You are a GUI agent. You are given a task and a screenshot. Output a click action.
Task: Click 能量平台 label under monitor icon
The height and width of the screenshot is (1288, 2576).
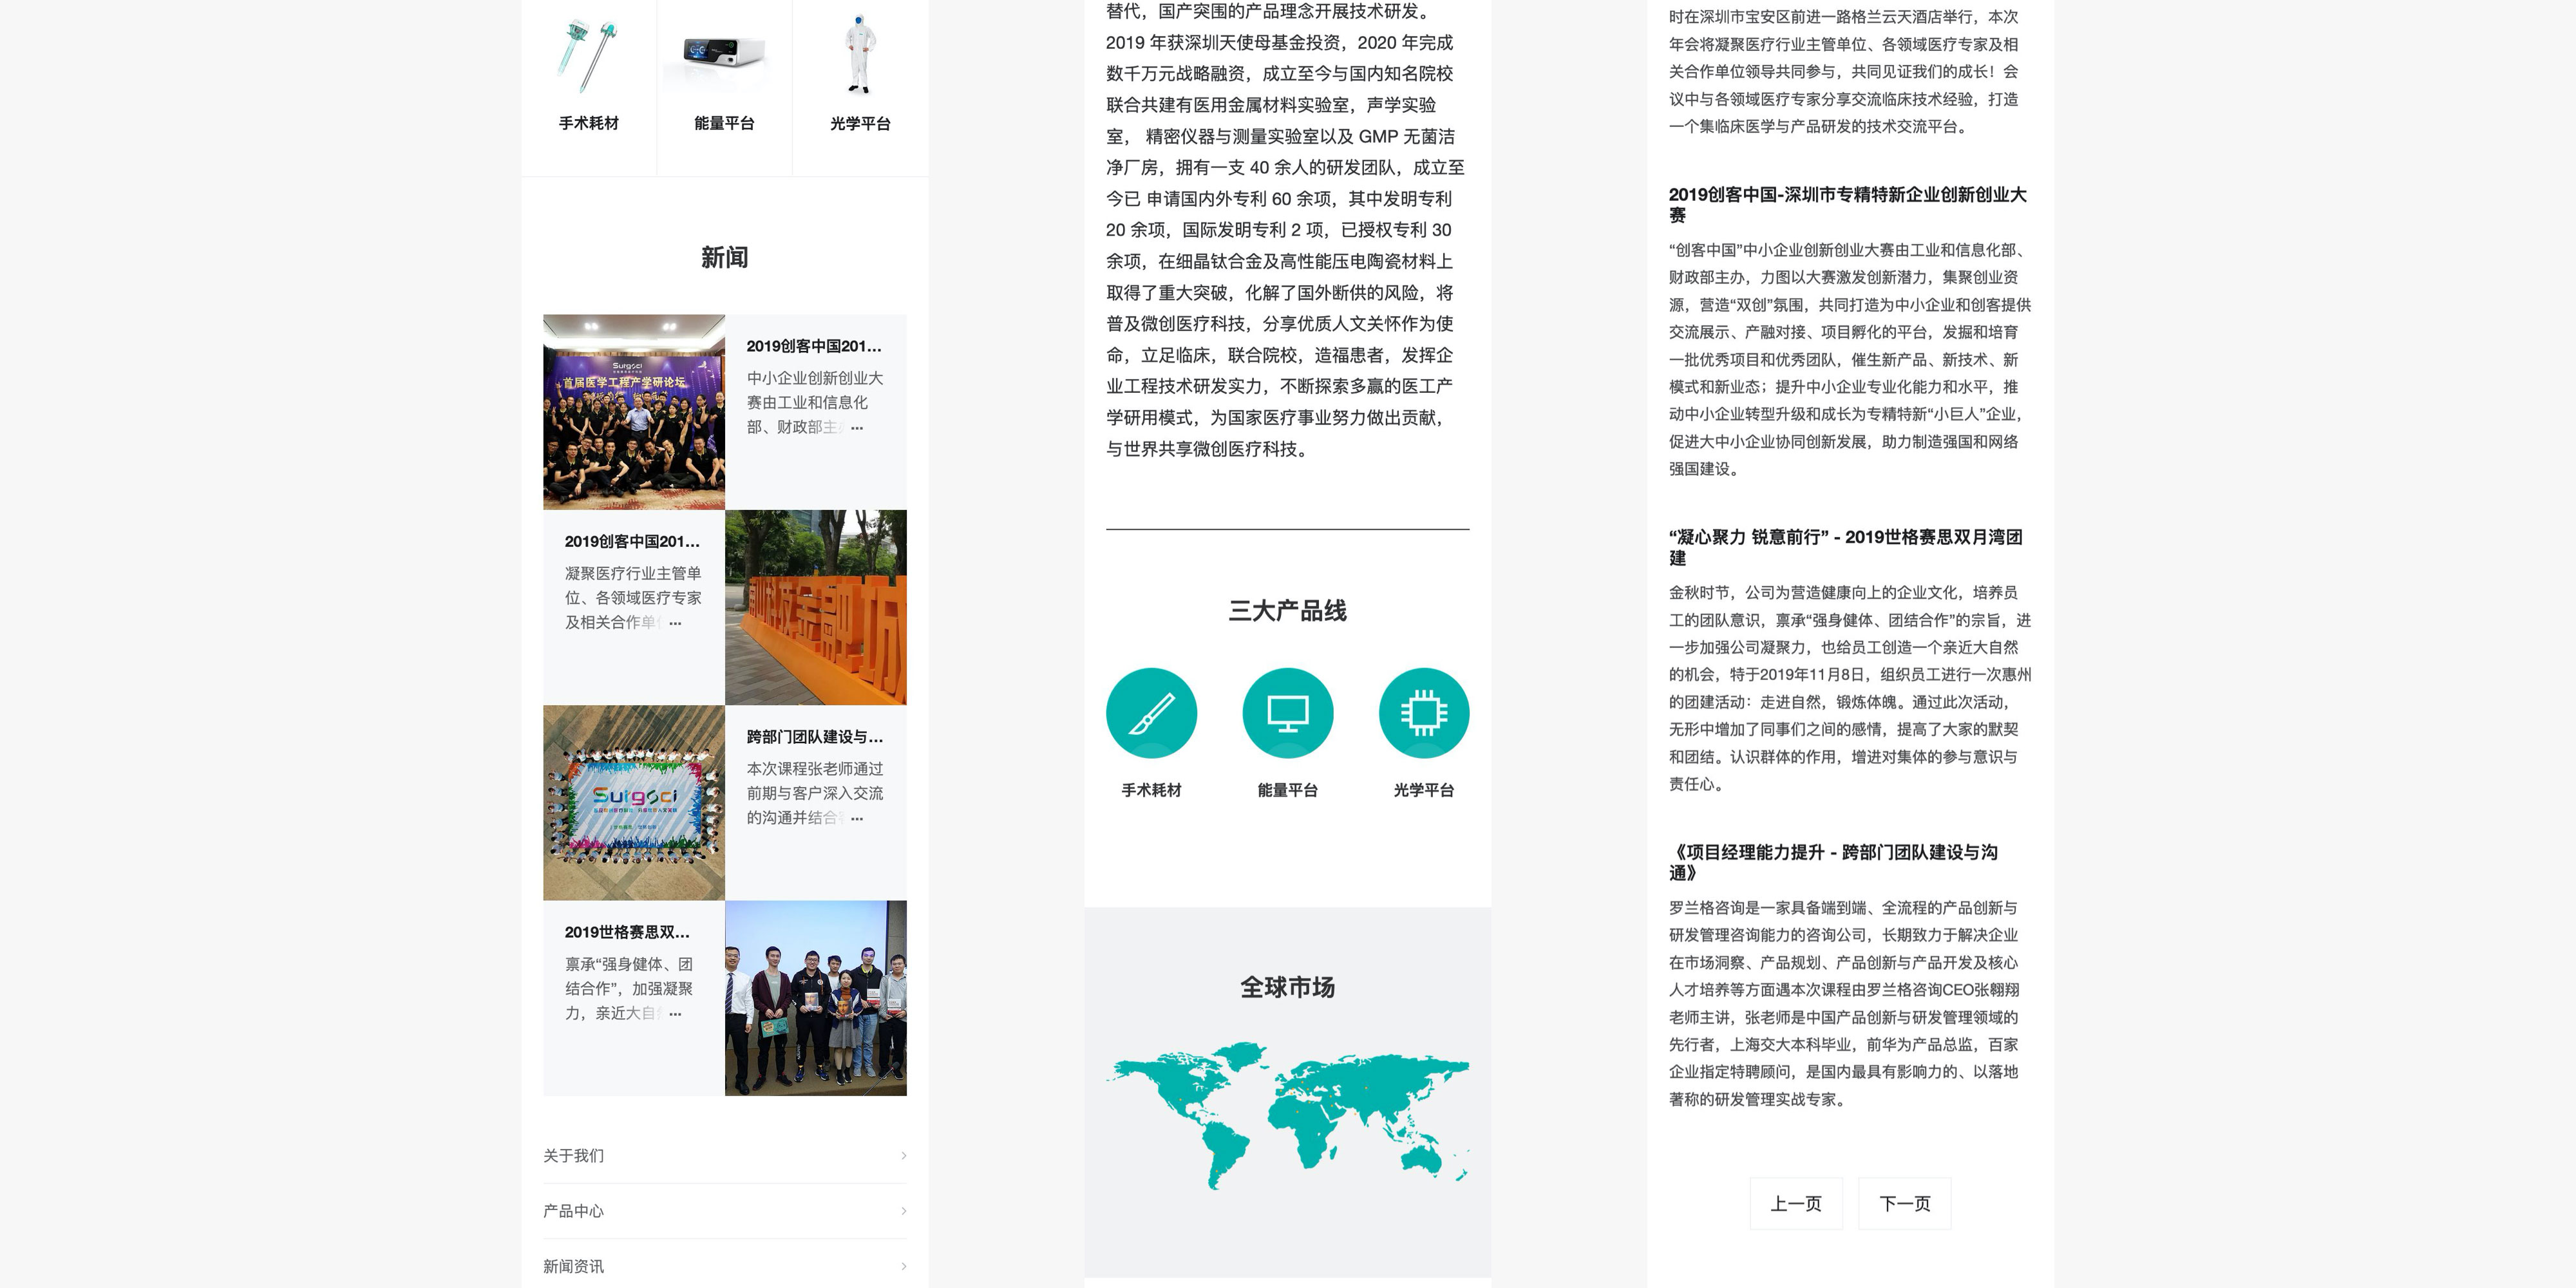[1287, 790]
